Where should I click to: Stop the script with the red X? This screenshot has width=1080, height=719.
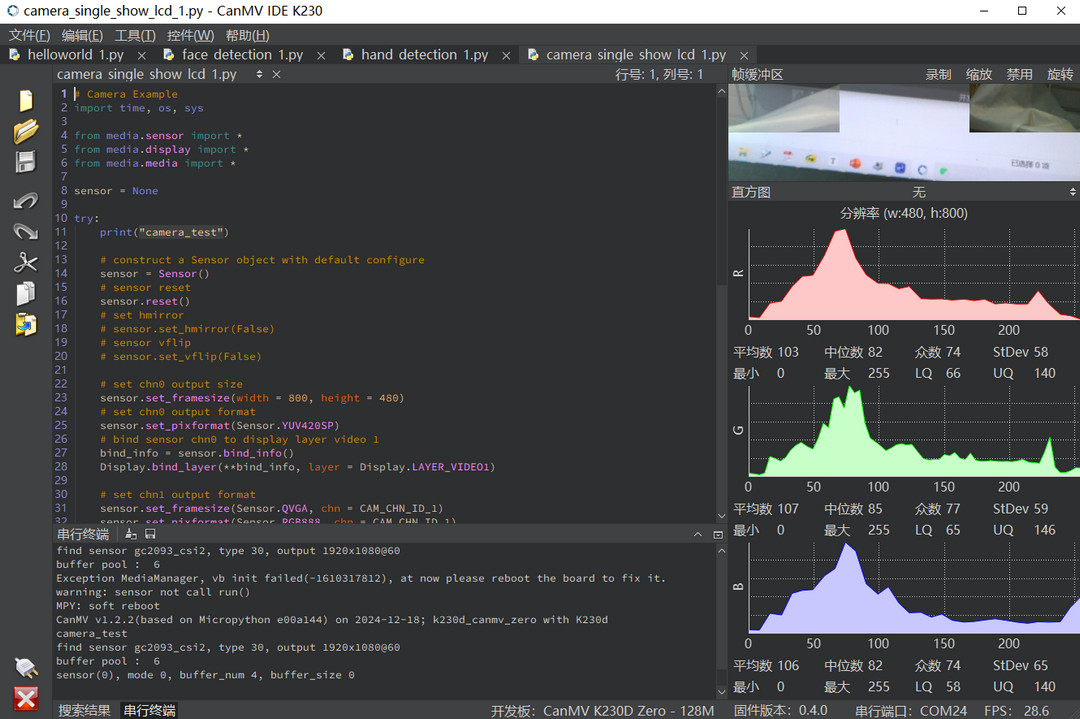tap(25, 698)
